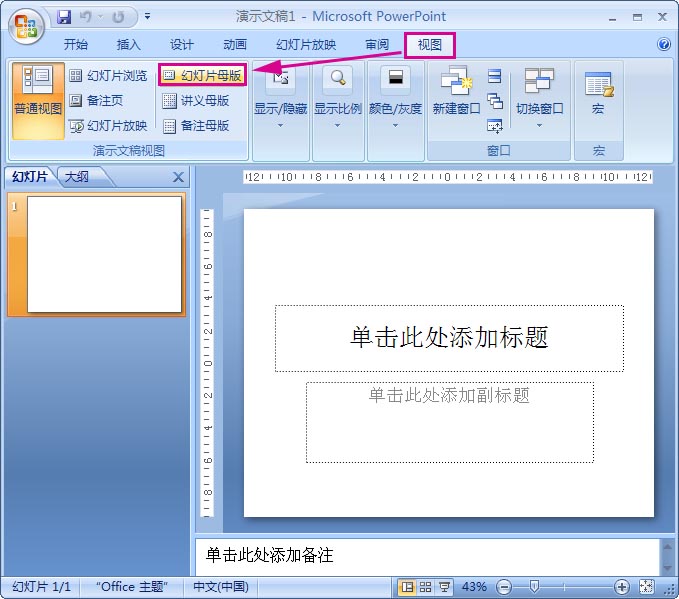Click the zoom out minus button
The width and height of the screenshot is (679, 599).
coord(504,587)
